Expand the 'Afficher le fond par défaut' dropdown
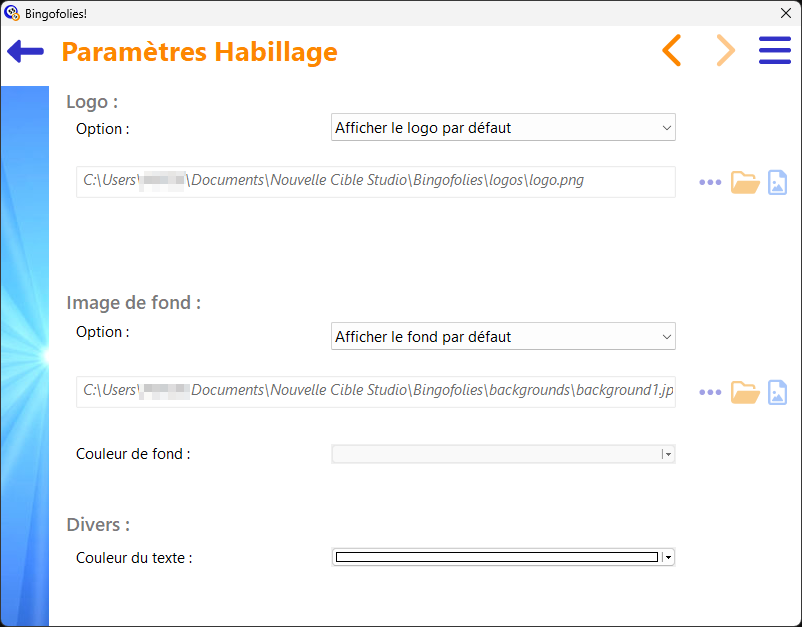 point(503,336)
